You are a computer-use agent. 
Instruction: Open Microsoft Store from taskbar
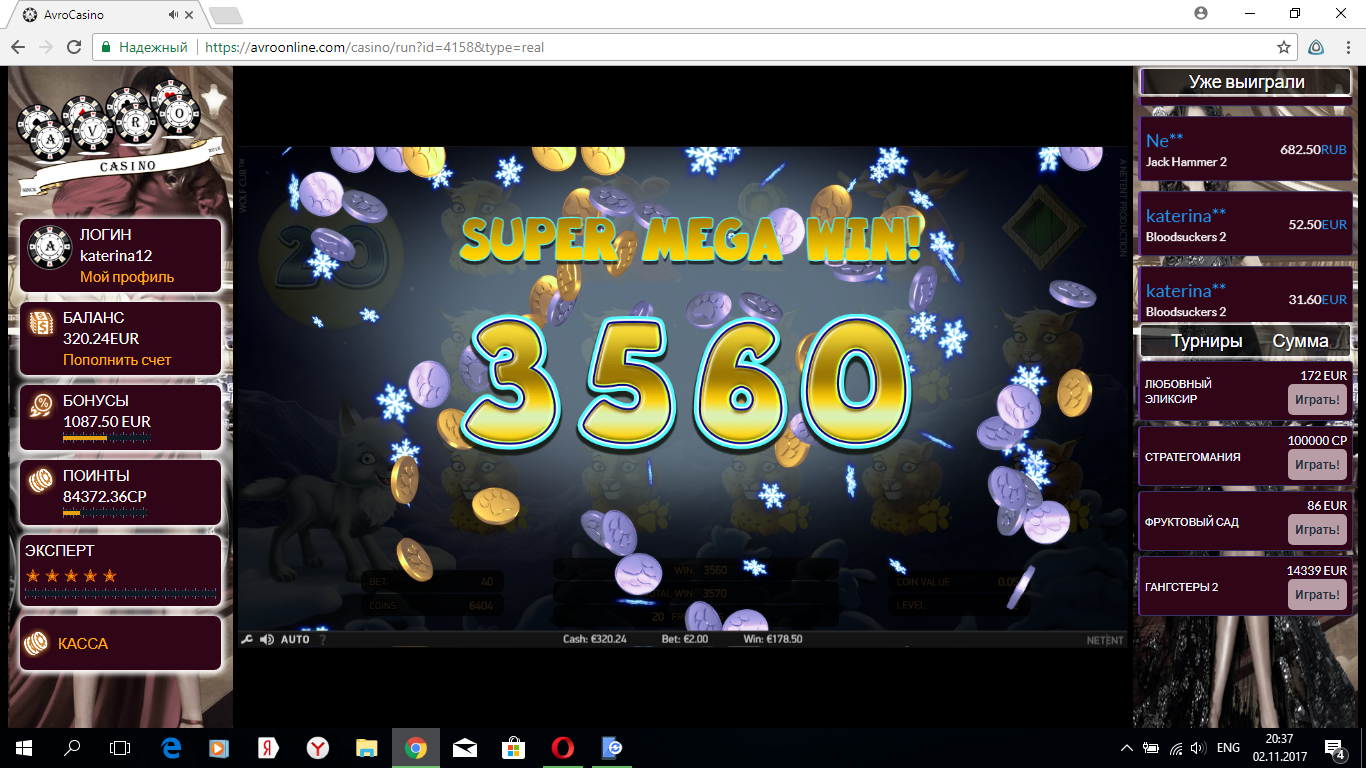tap(513, 747)
